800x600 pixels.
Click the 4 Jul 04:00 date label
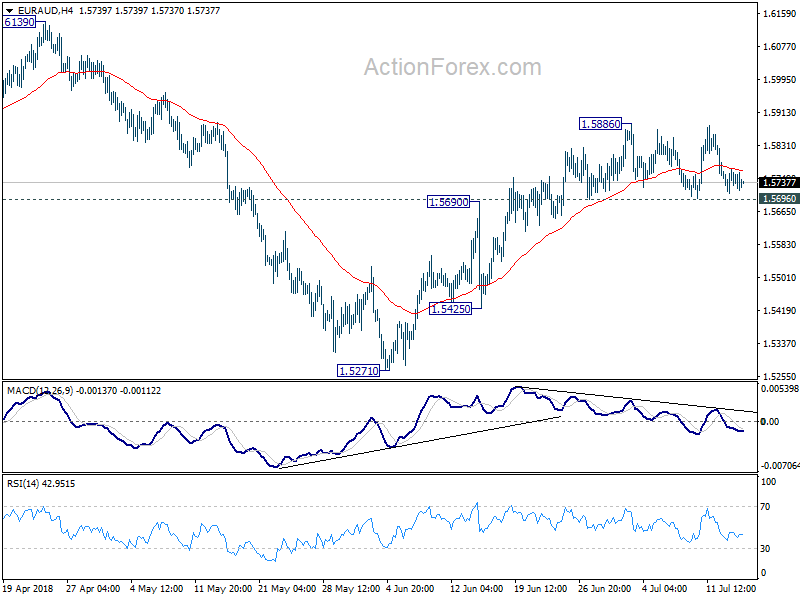(x=665, y=589)
